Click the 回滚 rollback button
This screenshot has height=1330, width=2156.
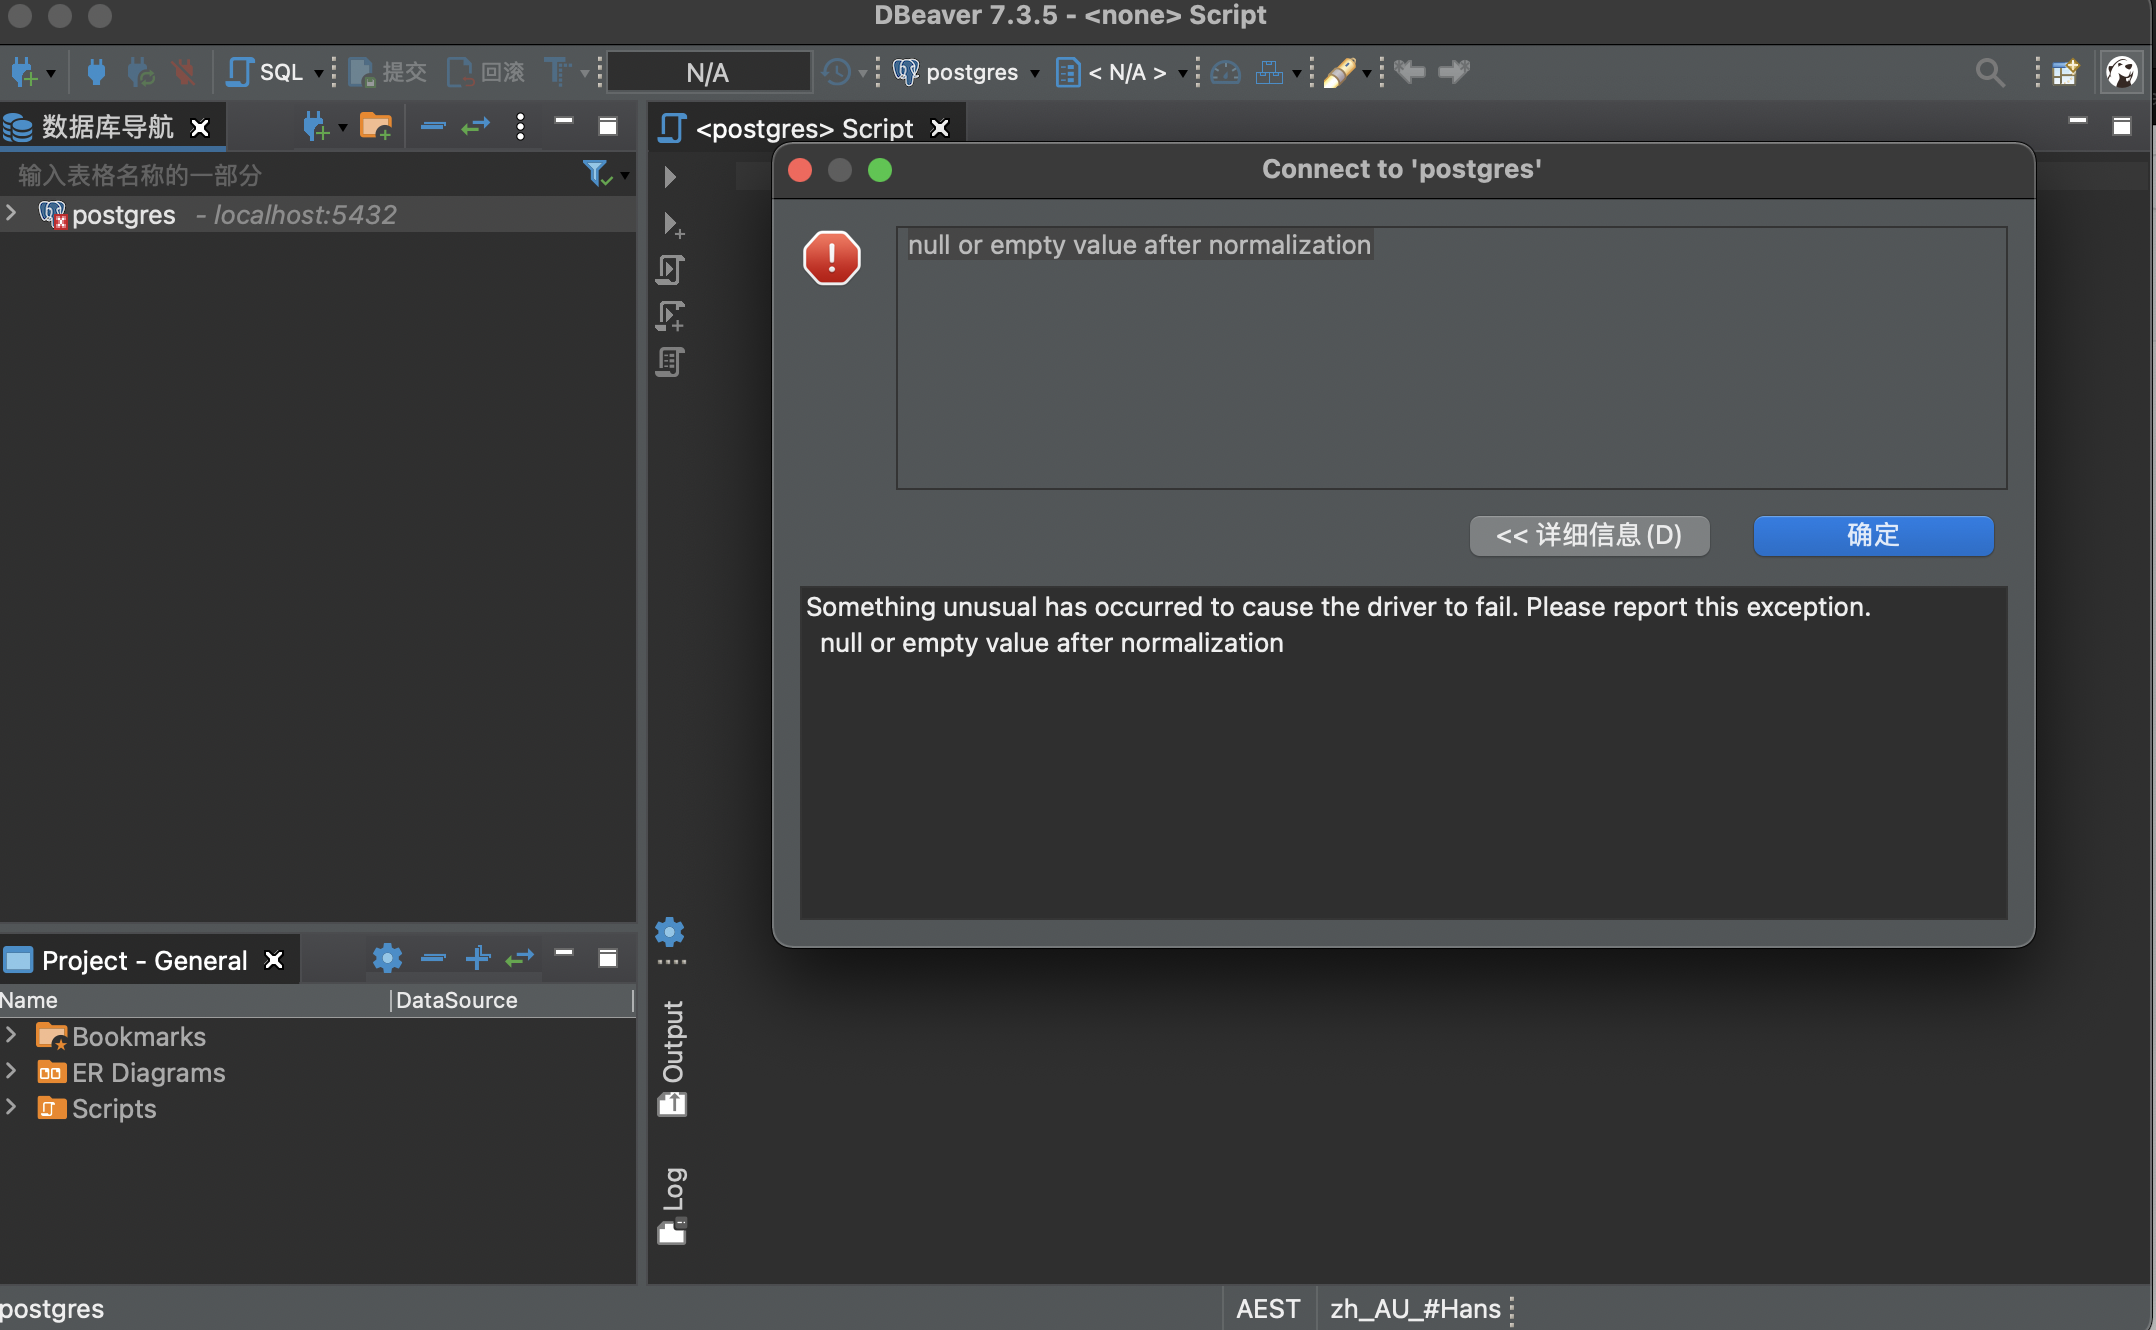[x=486, y=72]
